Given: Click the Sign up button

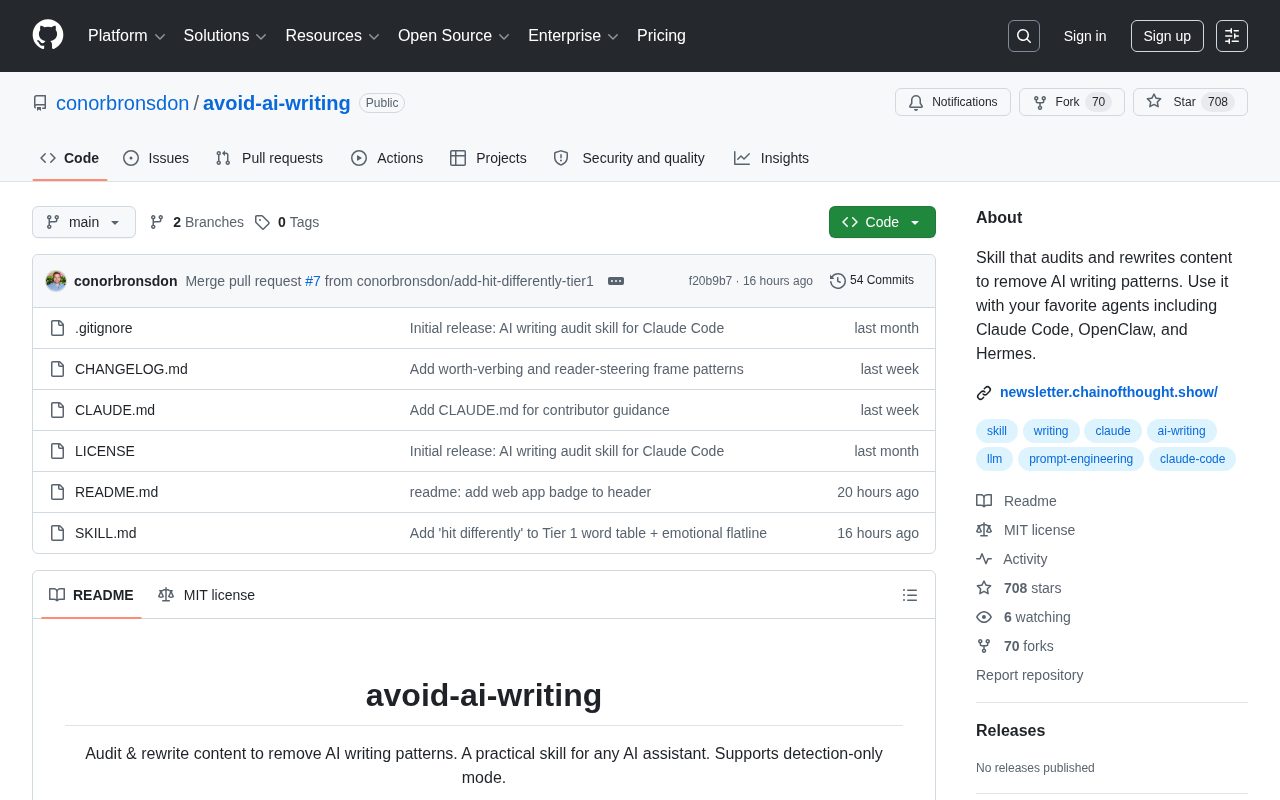Looking at the screenshot, I should click(x=1167, y=36).
